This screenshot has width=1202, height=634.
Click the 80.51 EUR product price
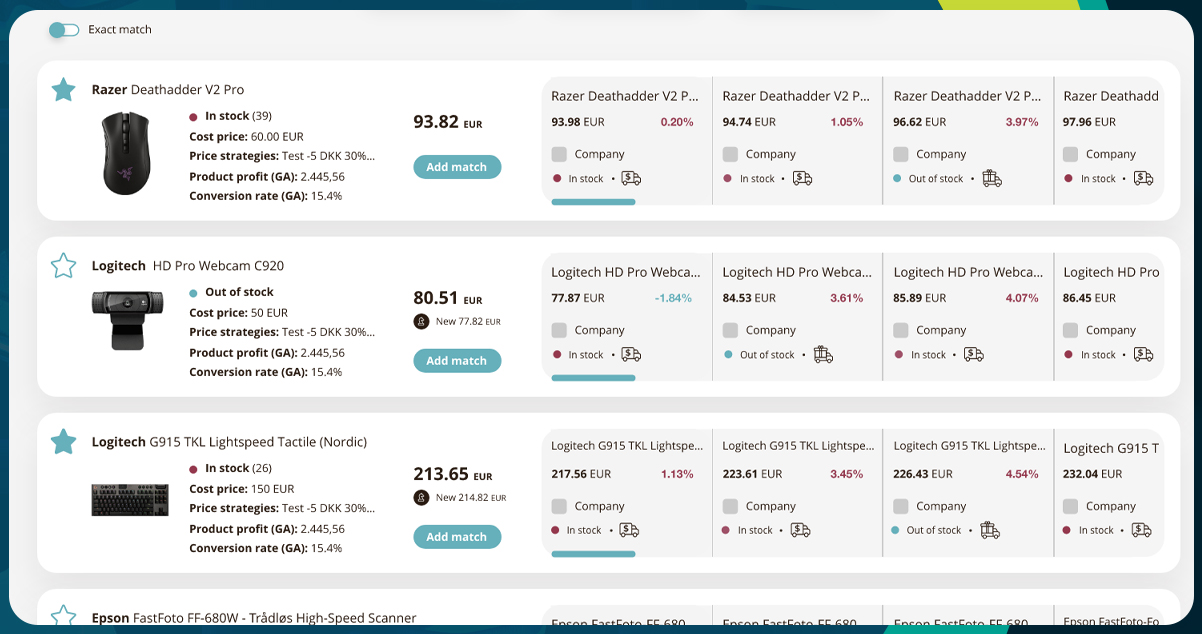(x=448, y=298)
